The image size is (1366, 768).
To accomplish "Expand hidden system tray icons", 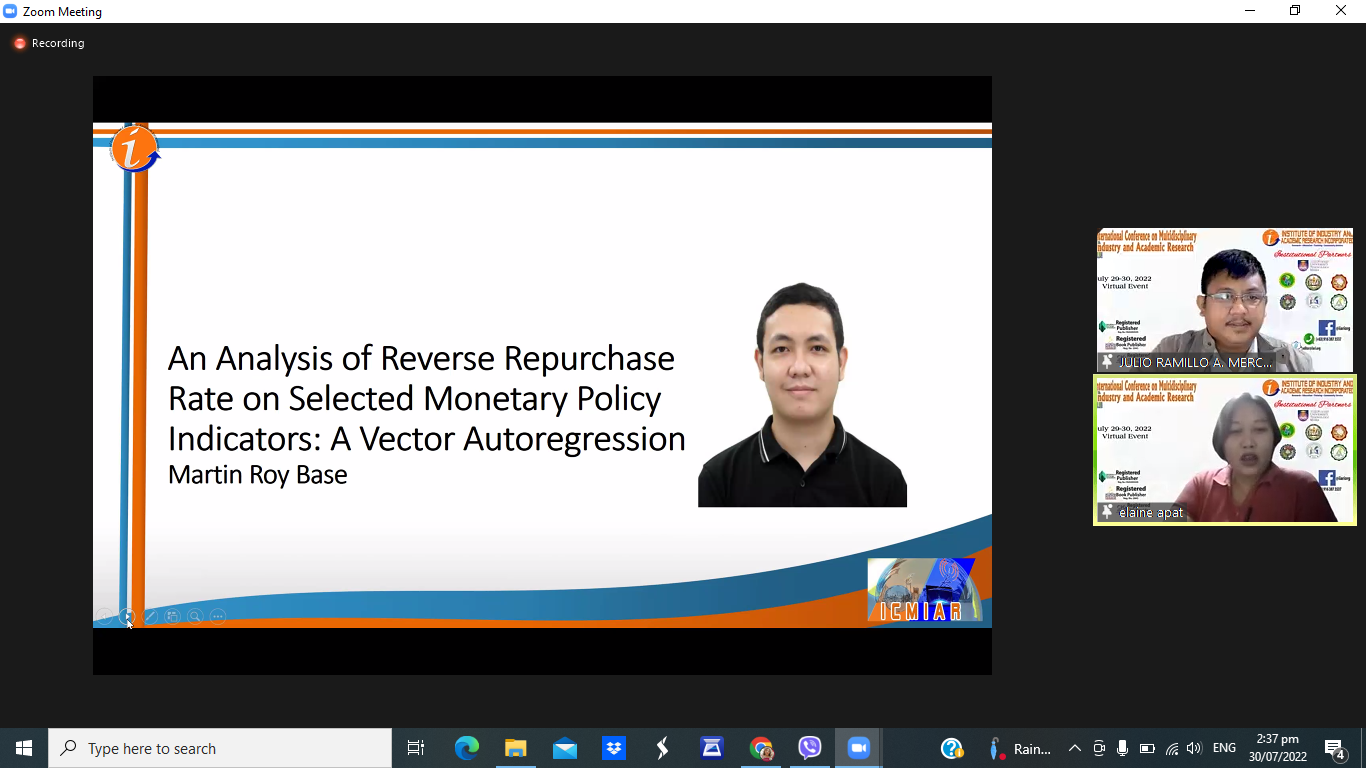I will tap(1075, 748).
